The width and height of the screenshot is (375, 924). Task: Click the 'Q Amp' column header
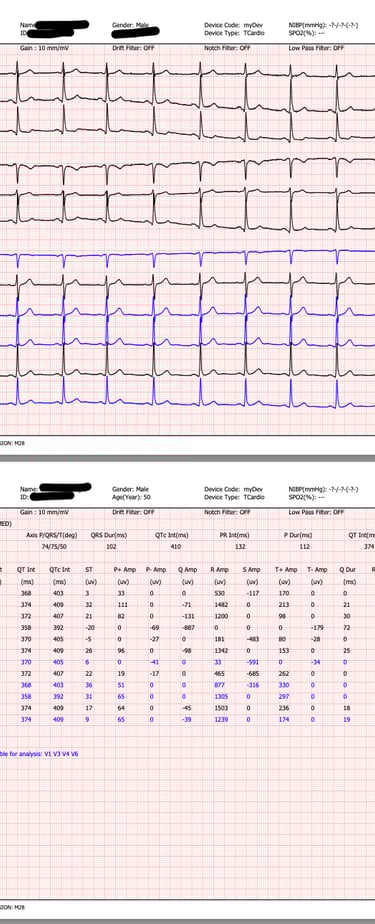click(x=187, y=570)
